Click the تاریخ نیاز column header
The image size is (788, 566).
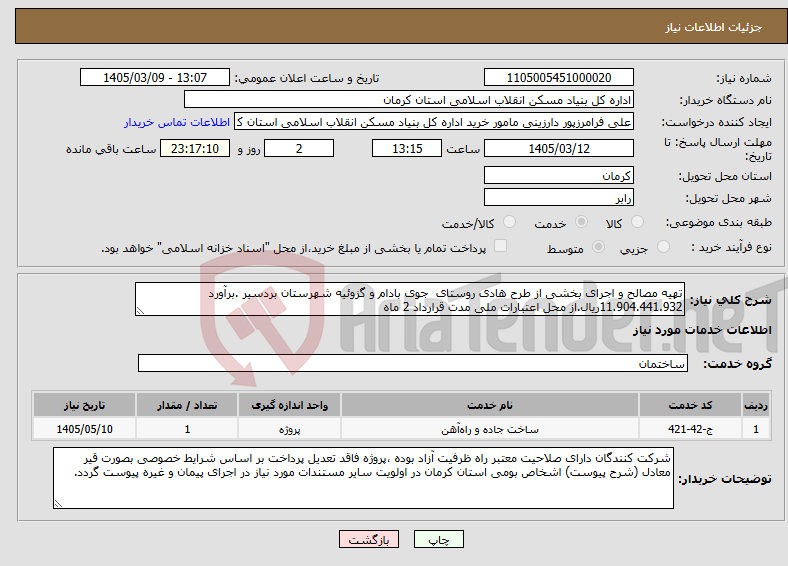(84, 405)
